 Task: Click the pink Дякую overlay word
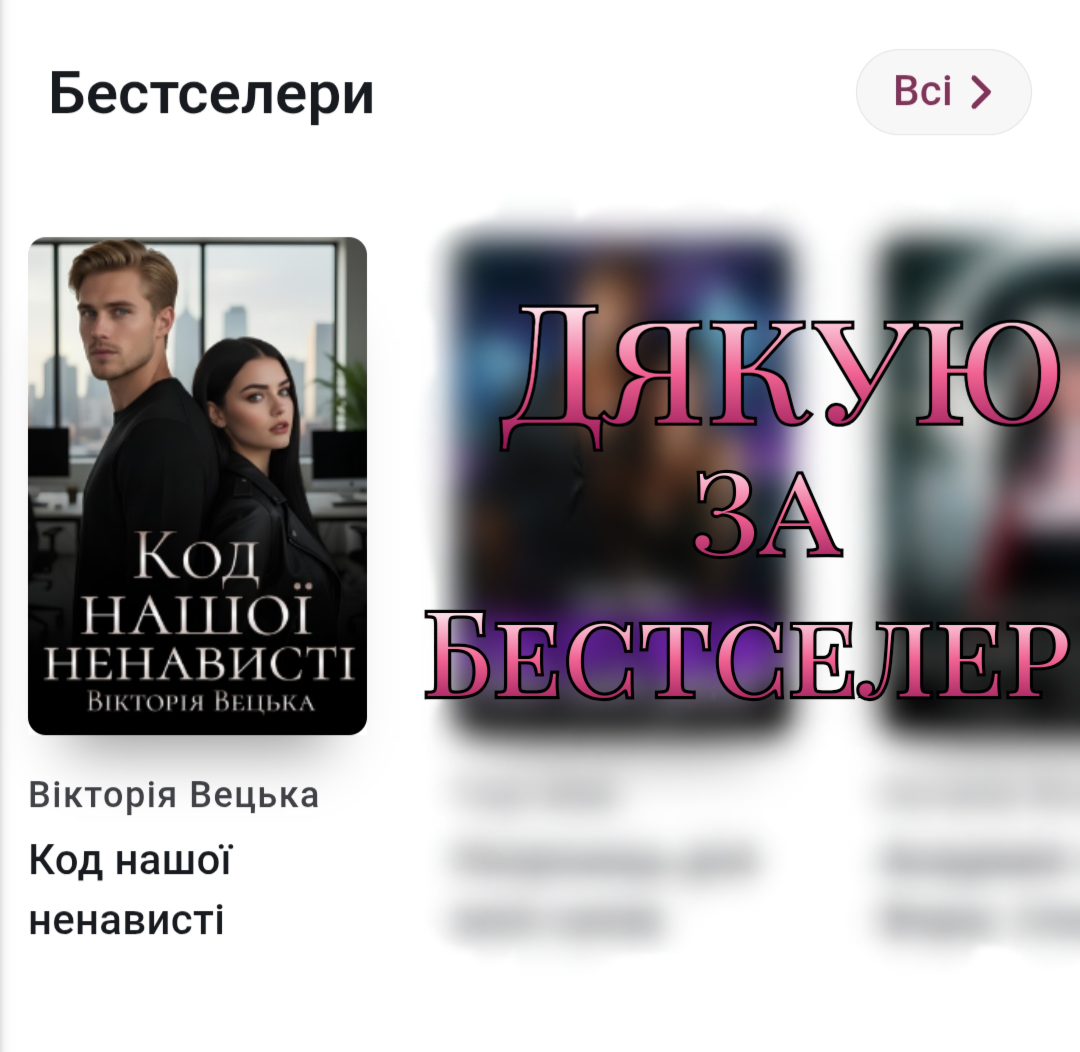point(778,375)
